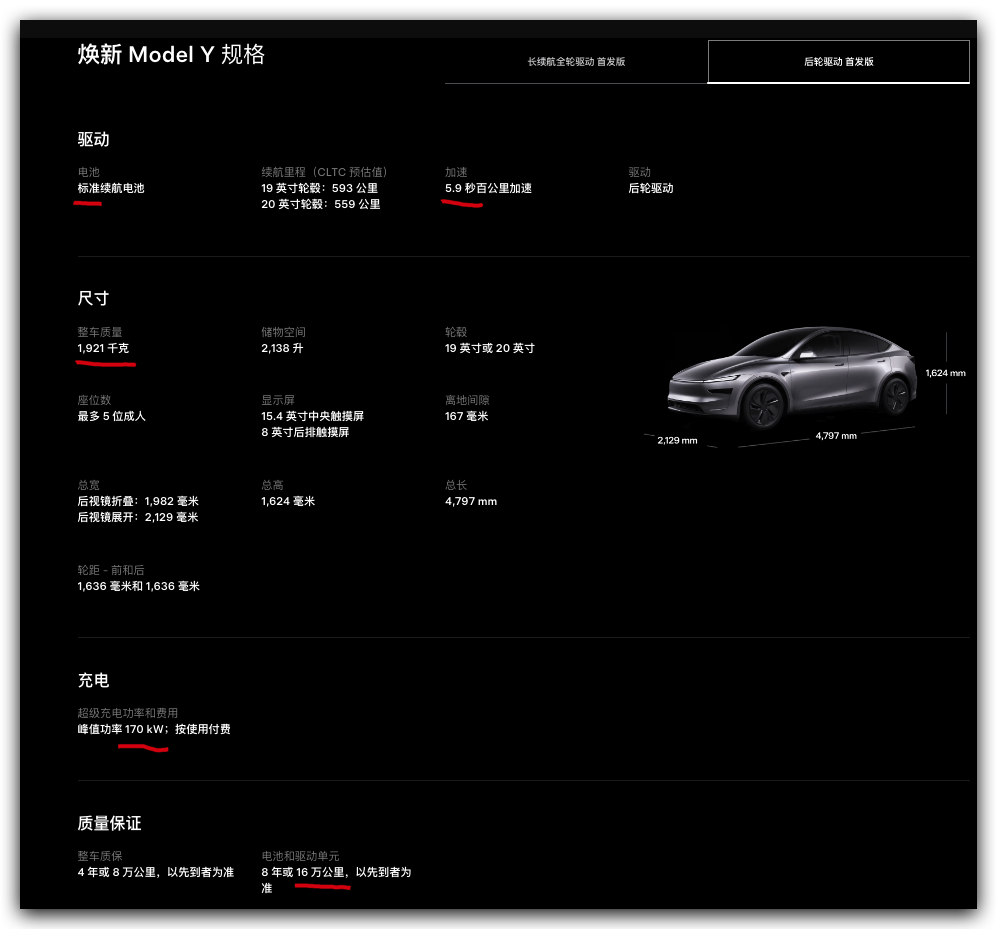Image resolution: width=997 pixels, height=929 pixels.
Task: Click 19 英寸或 20 英寸 wheel value
Action: 490,348
